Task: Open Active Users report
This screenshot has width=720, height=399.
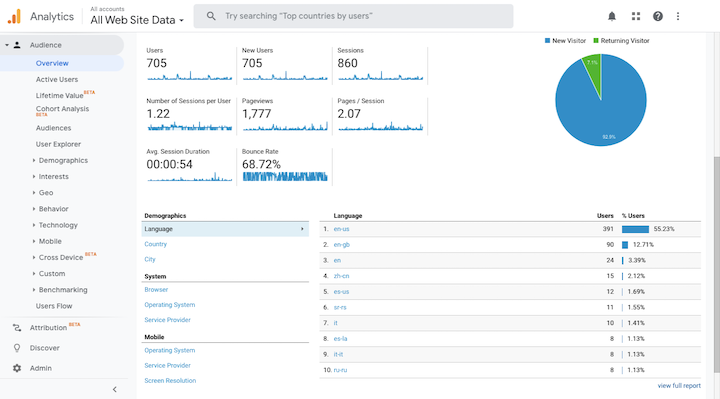Action: coord(57,79)
